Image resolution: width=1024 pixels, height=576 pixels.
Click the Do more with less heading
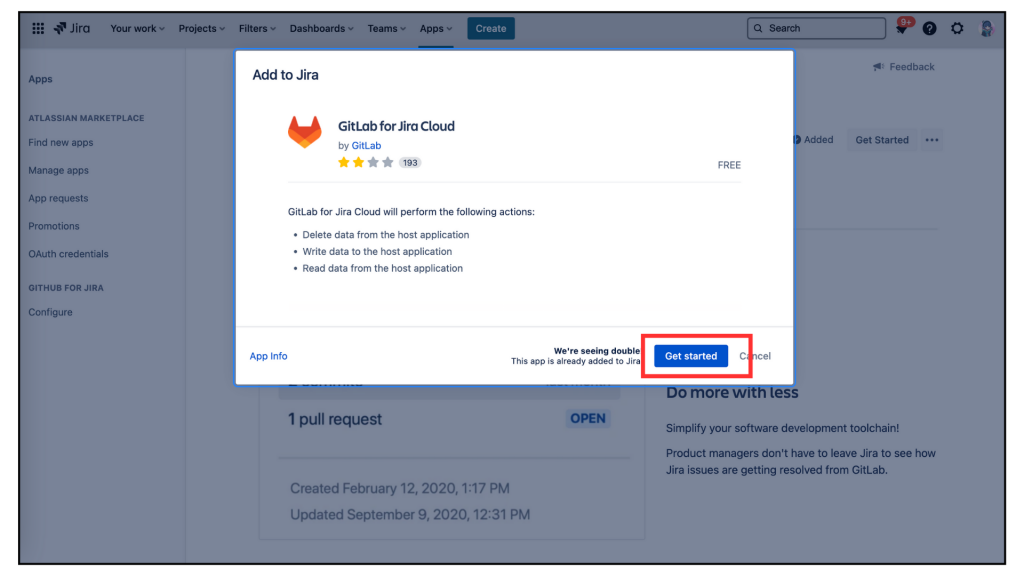[732, 392]
